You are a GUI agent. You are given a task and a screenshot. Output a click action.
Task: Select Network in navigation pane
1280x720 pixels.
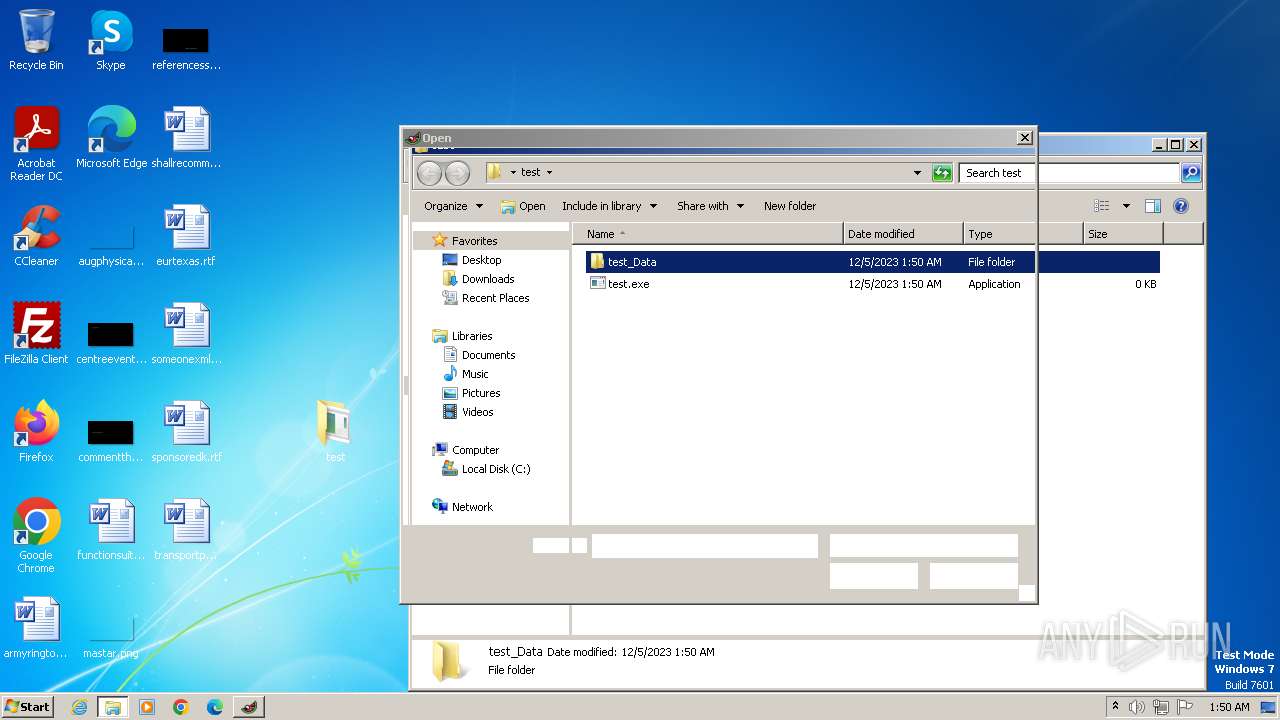(472, 507)
